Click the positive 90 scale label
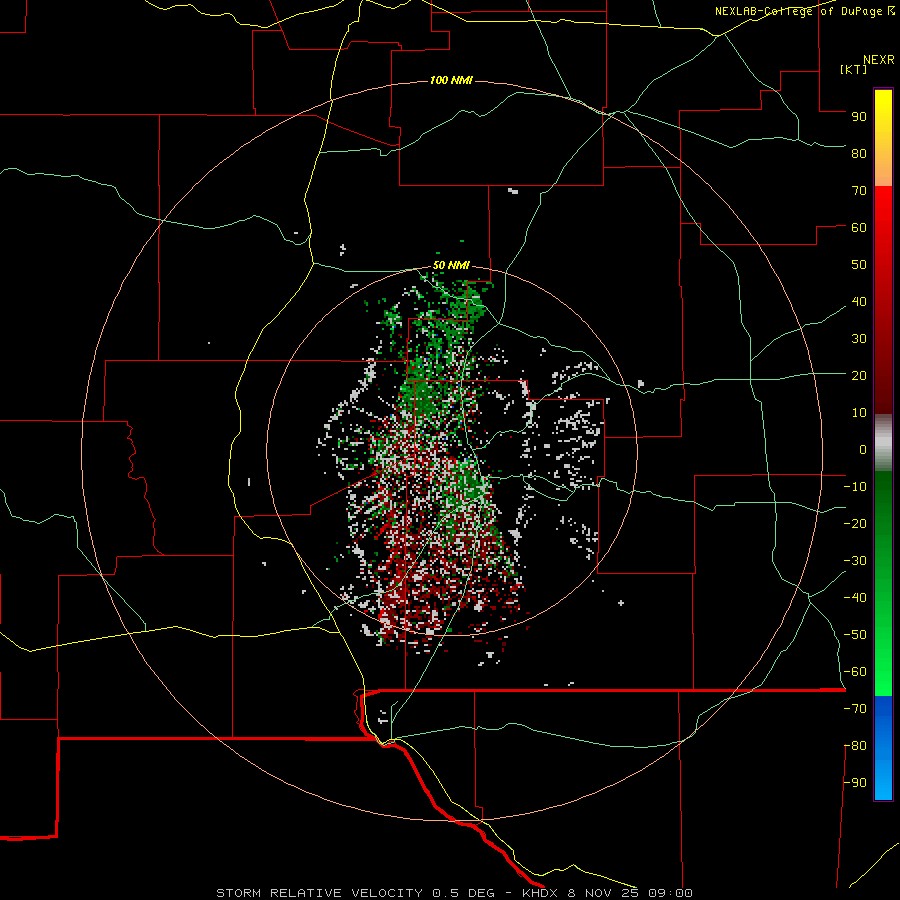 point(859,117)
